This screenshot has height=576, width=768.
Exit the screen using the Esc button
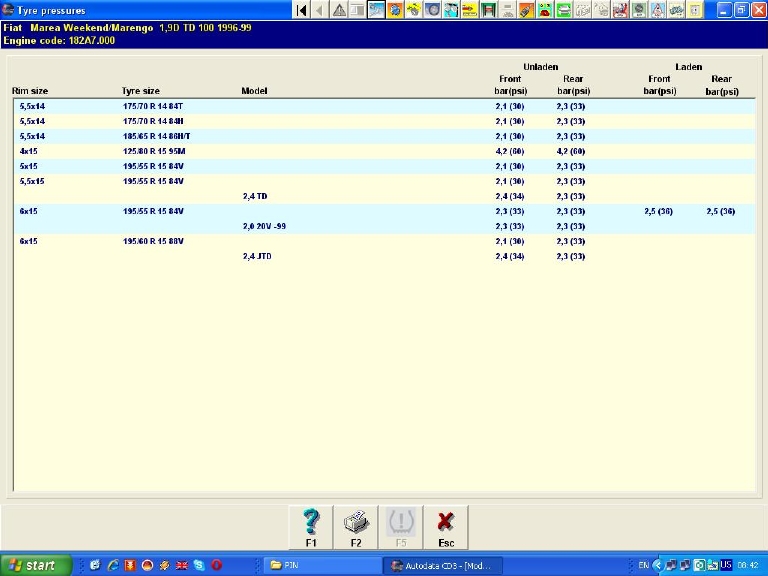tap(446, 527)
